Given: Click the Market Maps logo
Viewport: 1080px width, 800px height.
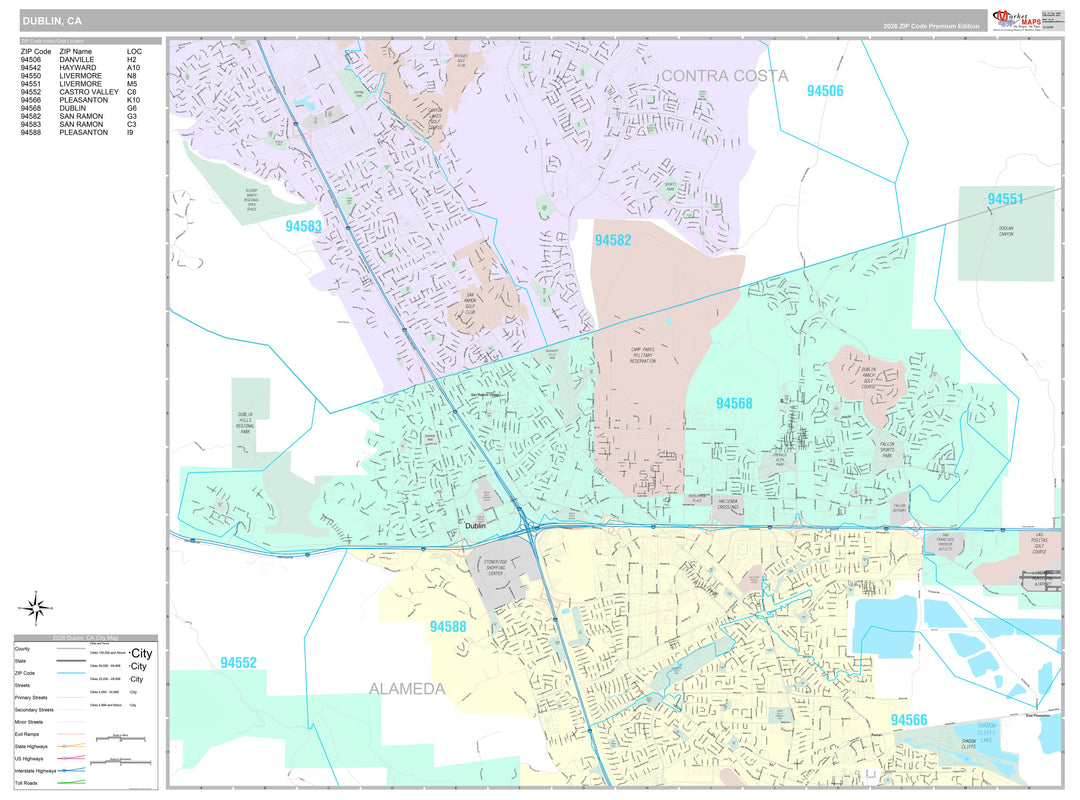Looking at the screenshot, I should coord(1017,20).
